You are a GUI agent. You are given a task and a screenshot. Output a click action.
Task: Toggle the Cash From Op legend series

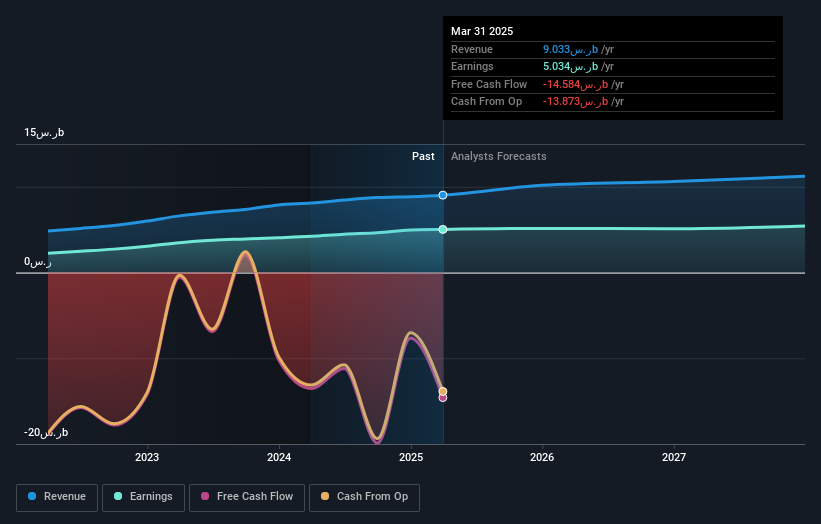[364, 497]
